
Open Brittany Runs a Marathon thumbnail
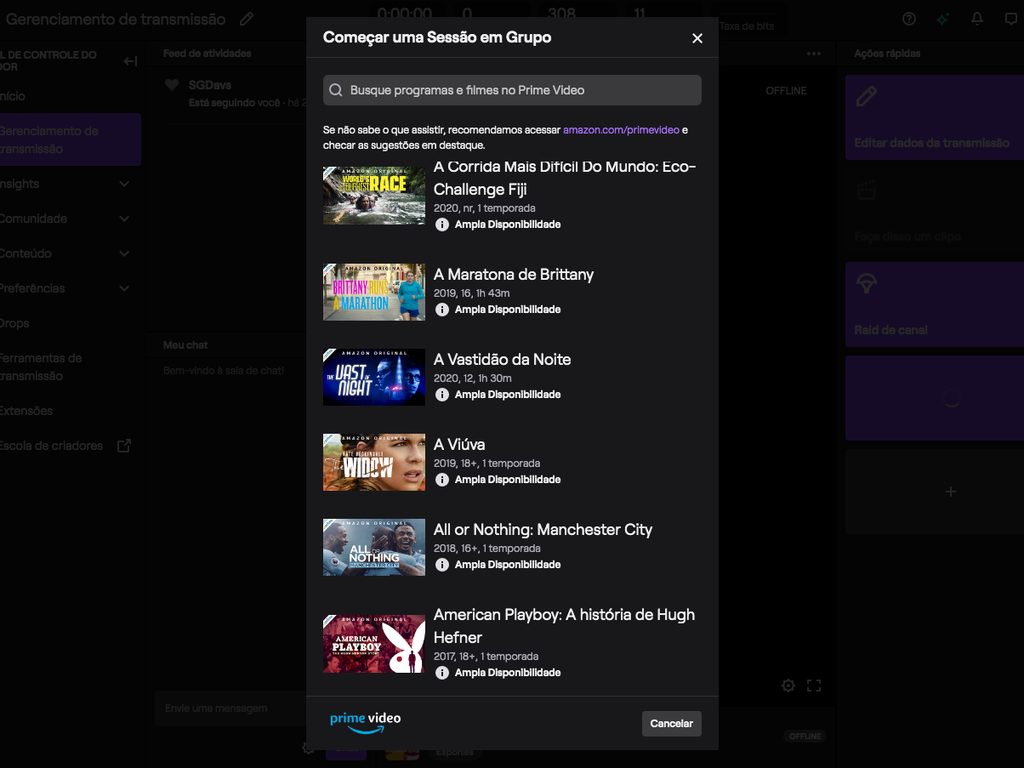pos(374,292)
